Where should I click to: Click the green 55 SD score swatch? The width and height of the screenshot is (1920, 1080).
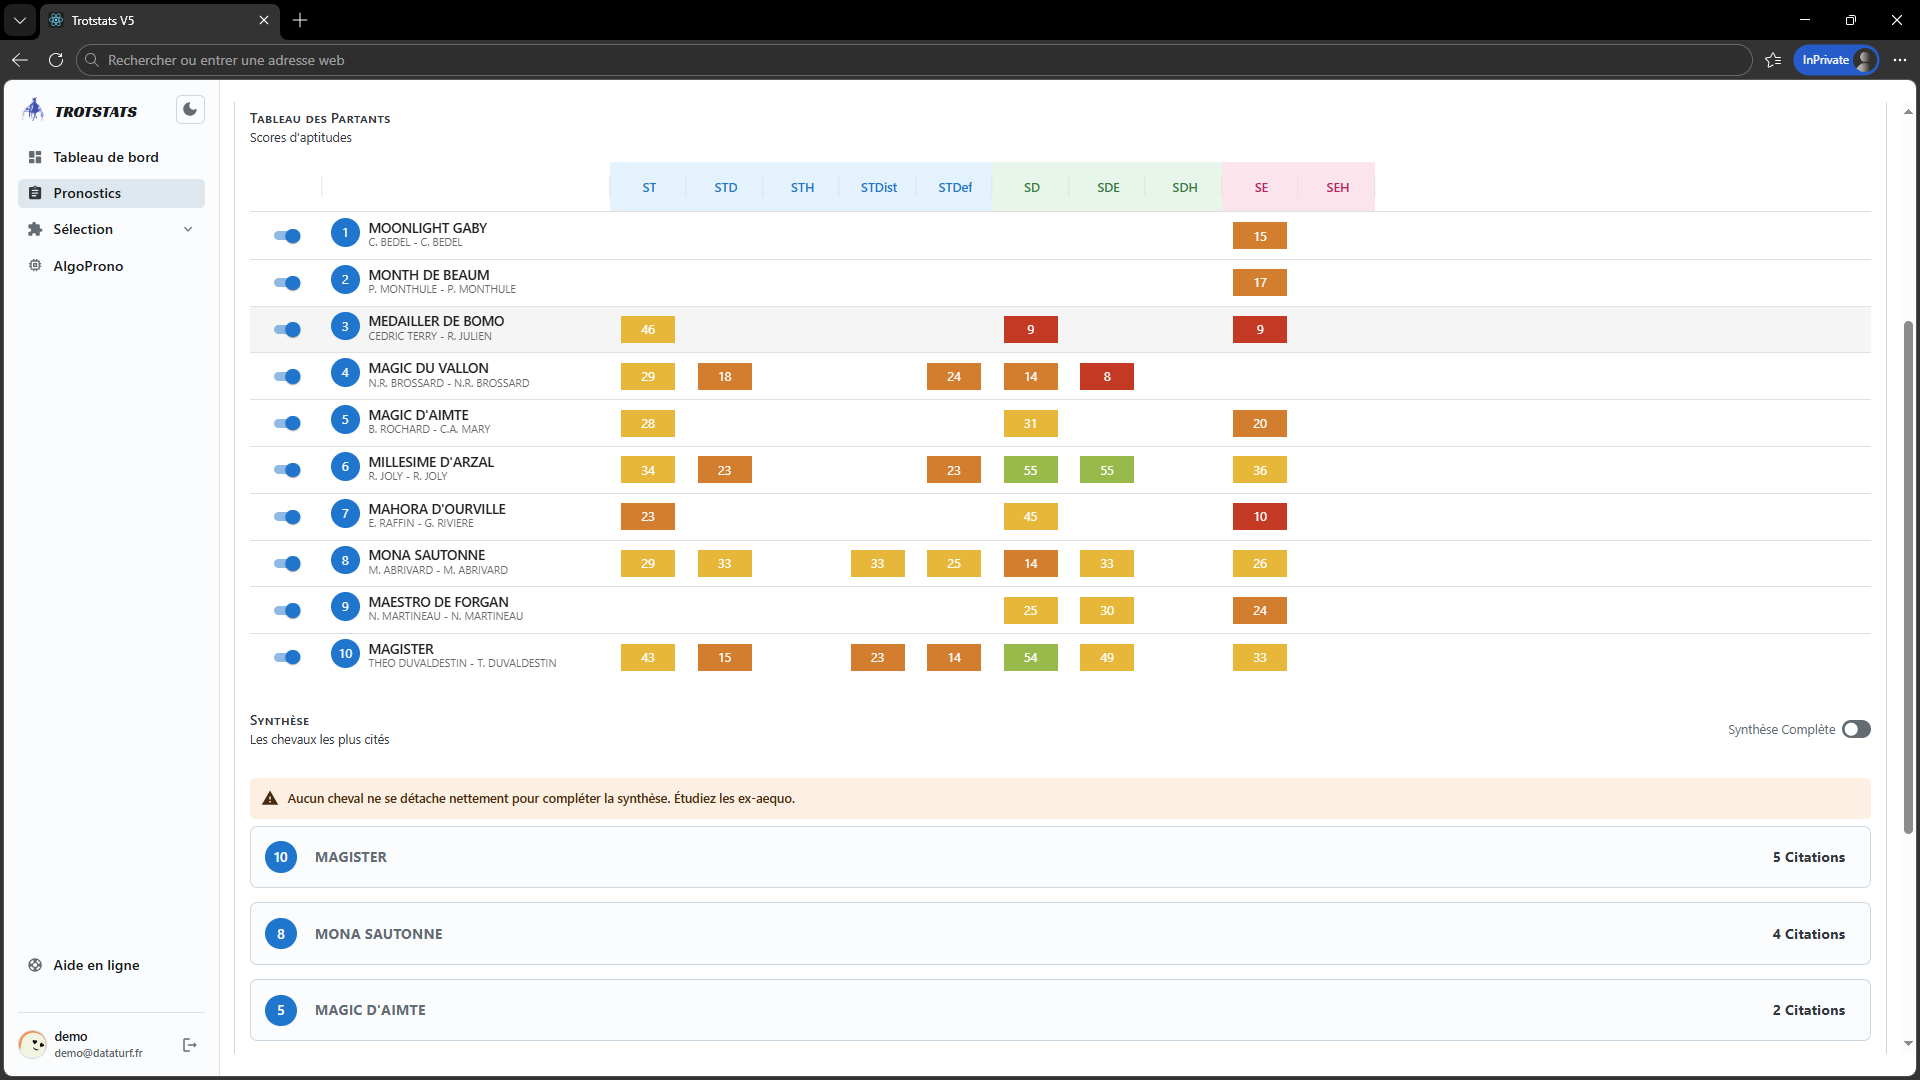pos(1030,470)
